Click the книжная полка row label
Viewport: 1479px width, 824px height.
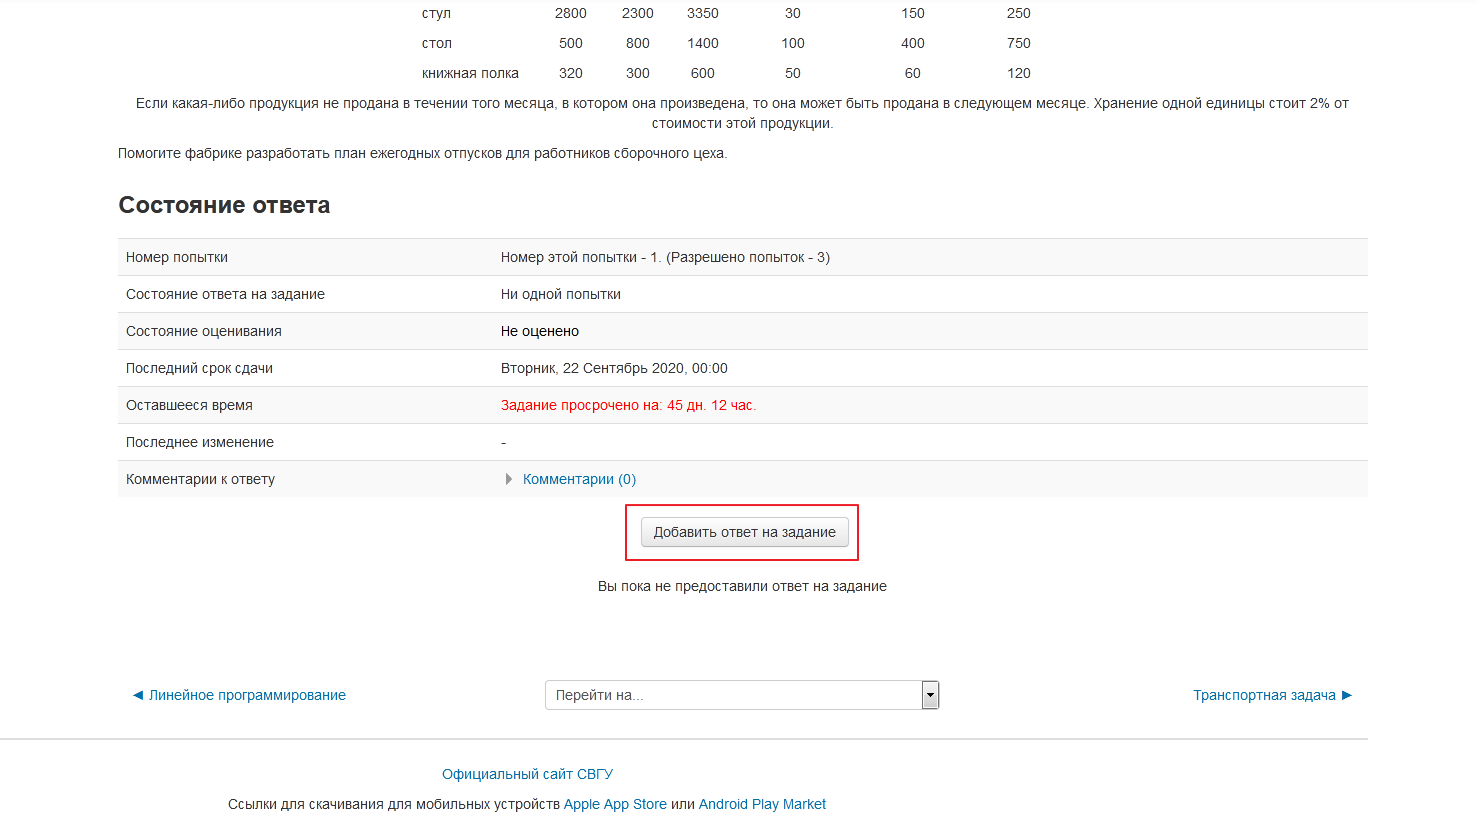(470, 73)
